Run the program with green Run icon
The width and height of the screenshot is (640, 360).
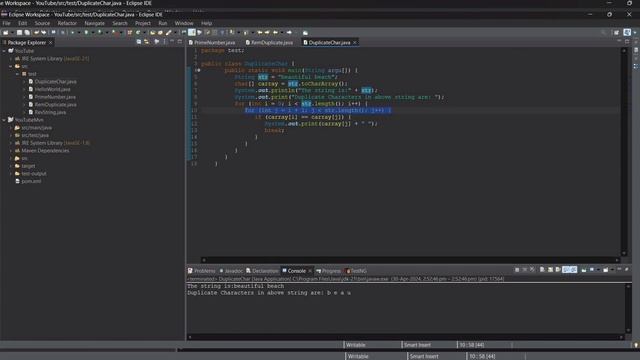pyautogui.click(x=86, y=32)
